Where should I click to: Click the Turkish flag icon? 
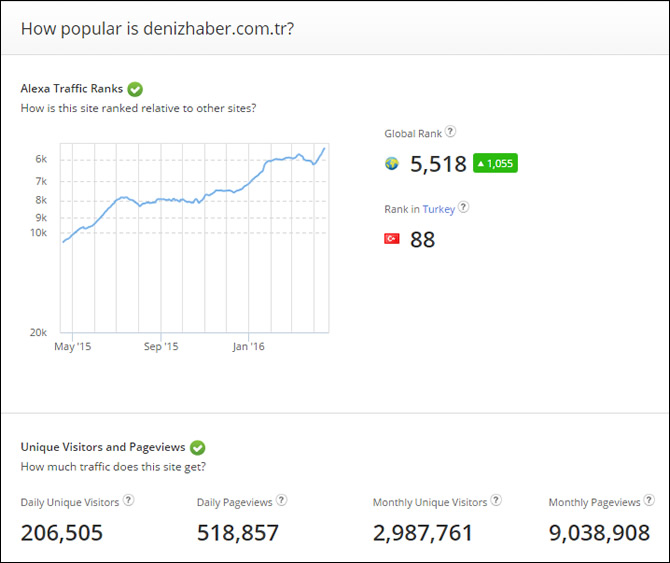pyautogui.click(x=392, y=239)
